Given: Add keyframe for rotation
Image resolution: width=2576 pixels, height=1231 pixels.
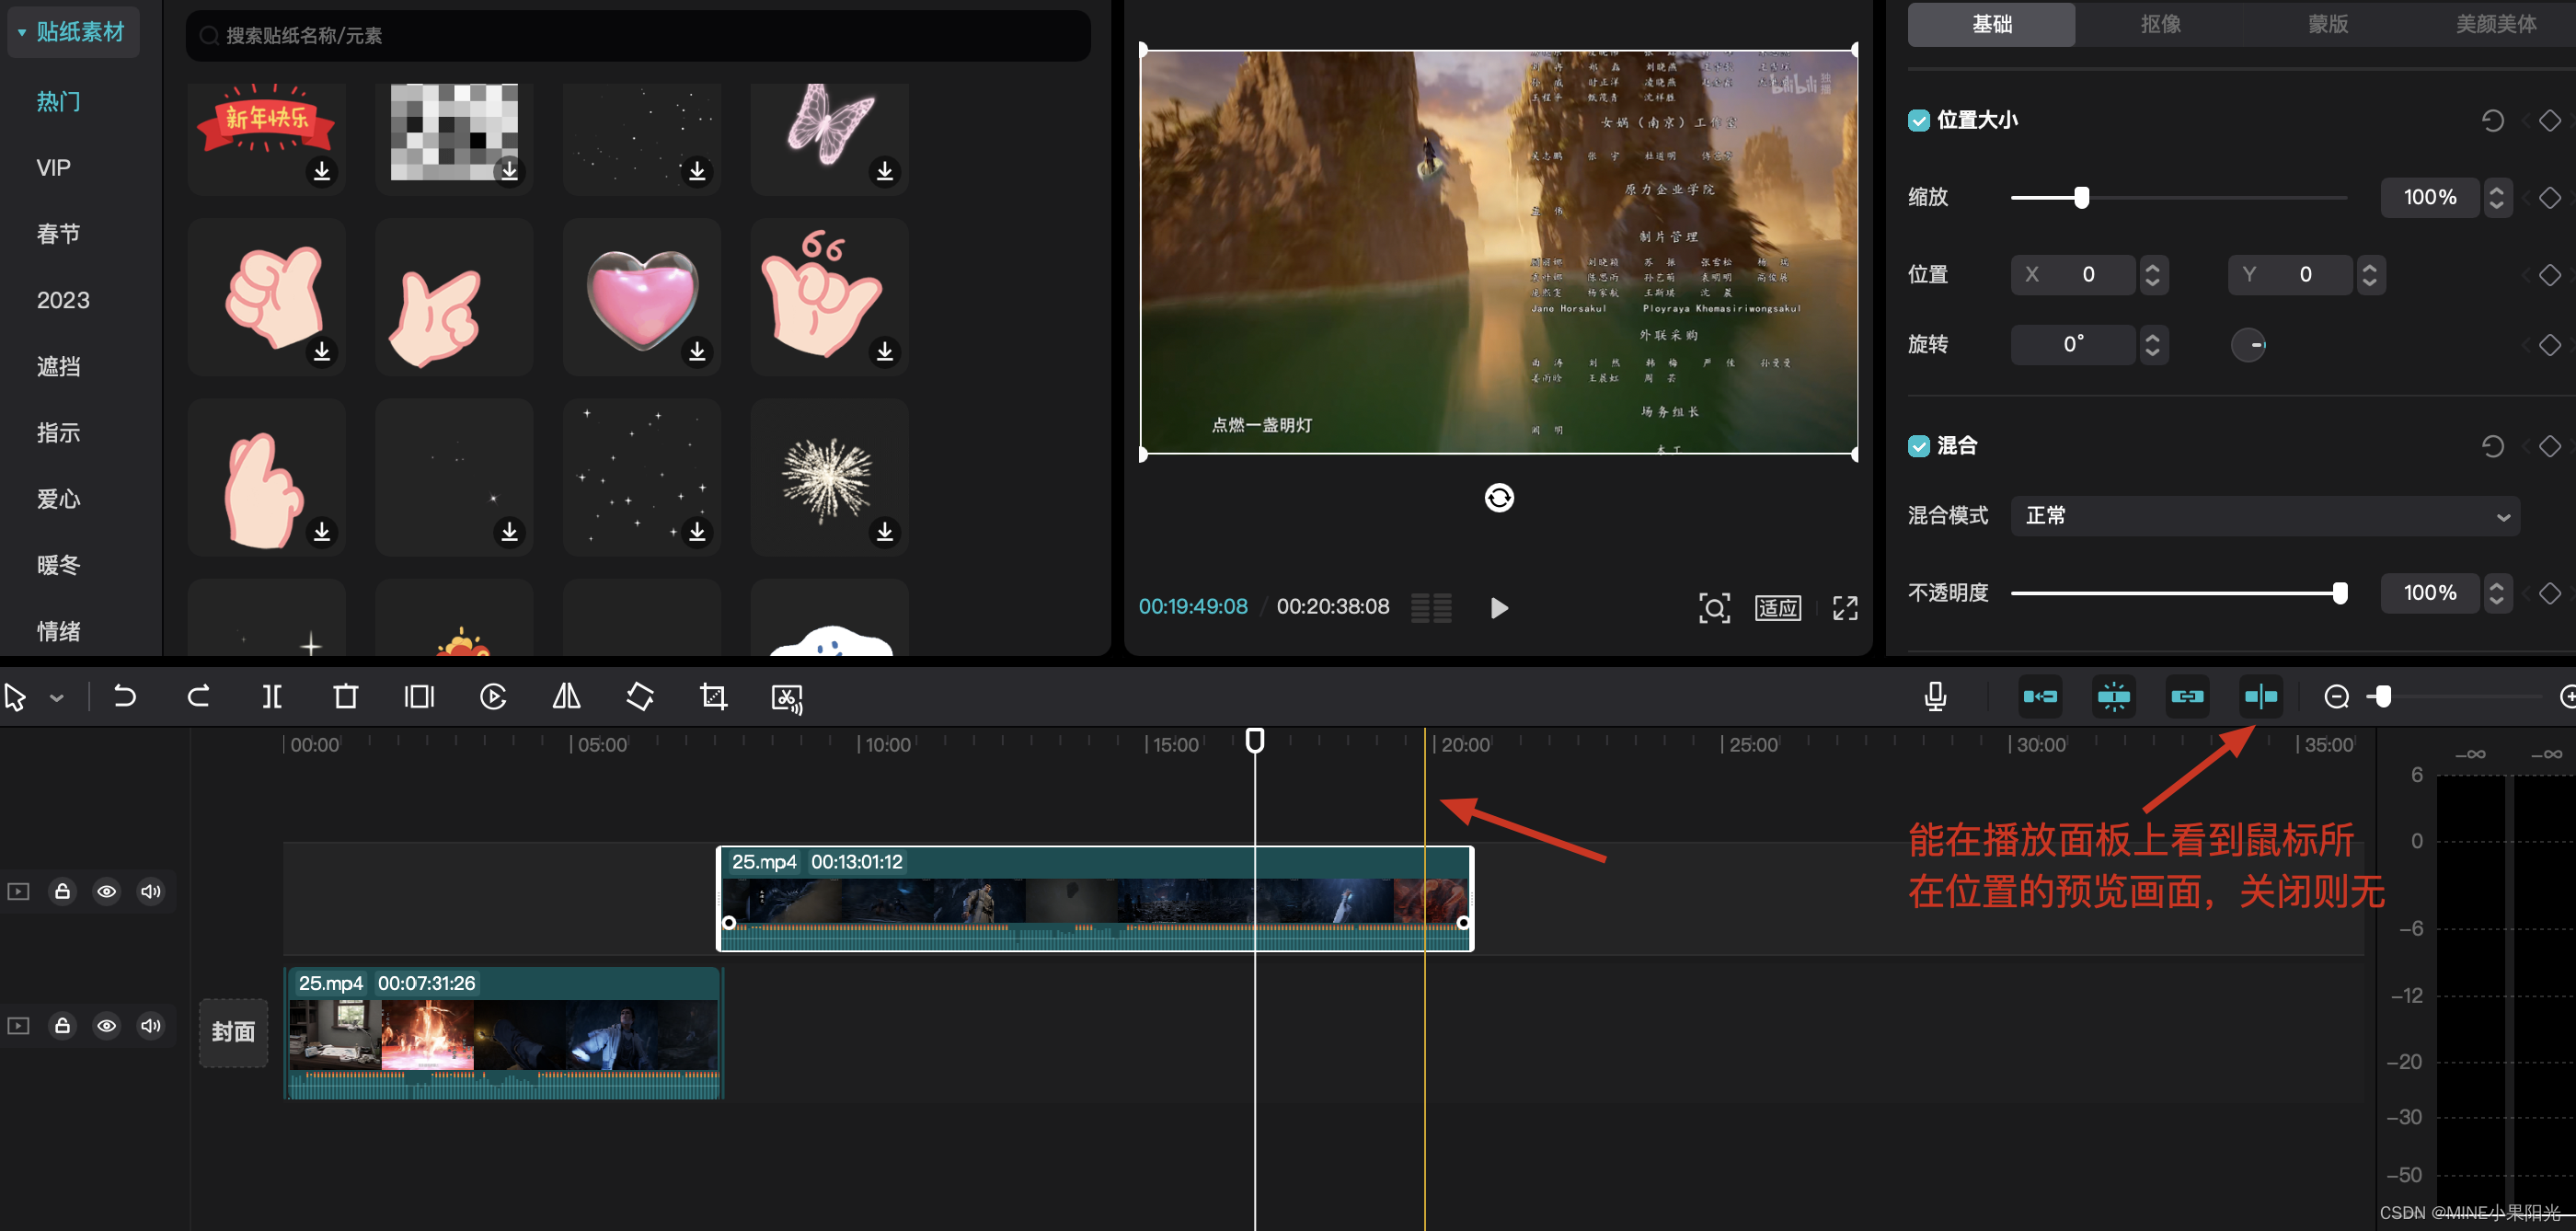Looking at the screenshot, I should tap(2549, 345).
